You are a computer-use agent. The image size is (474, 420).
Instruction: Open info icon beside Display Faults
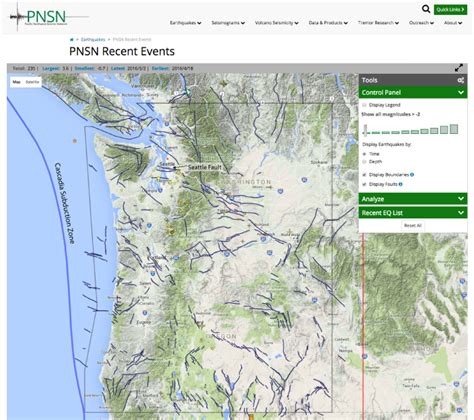[401, 184]
